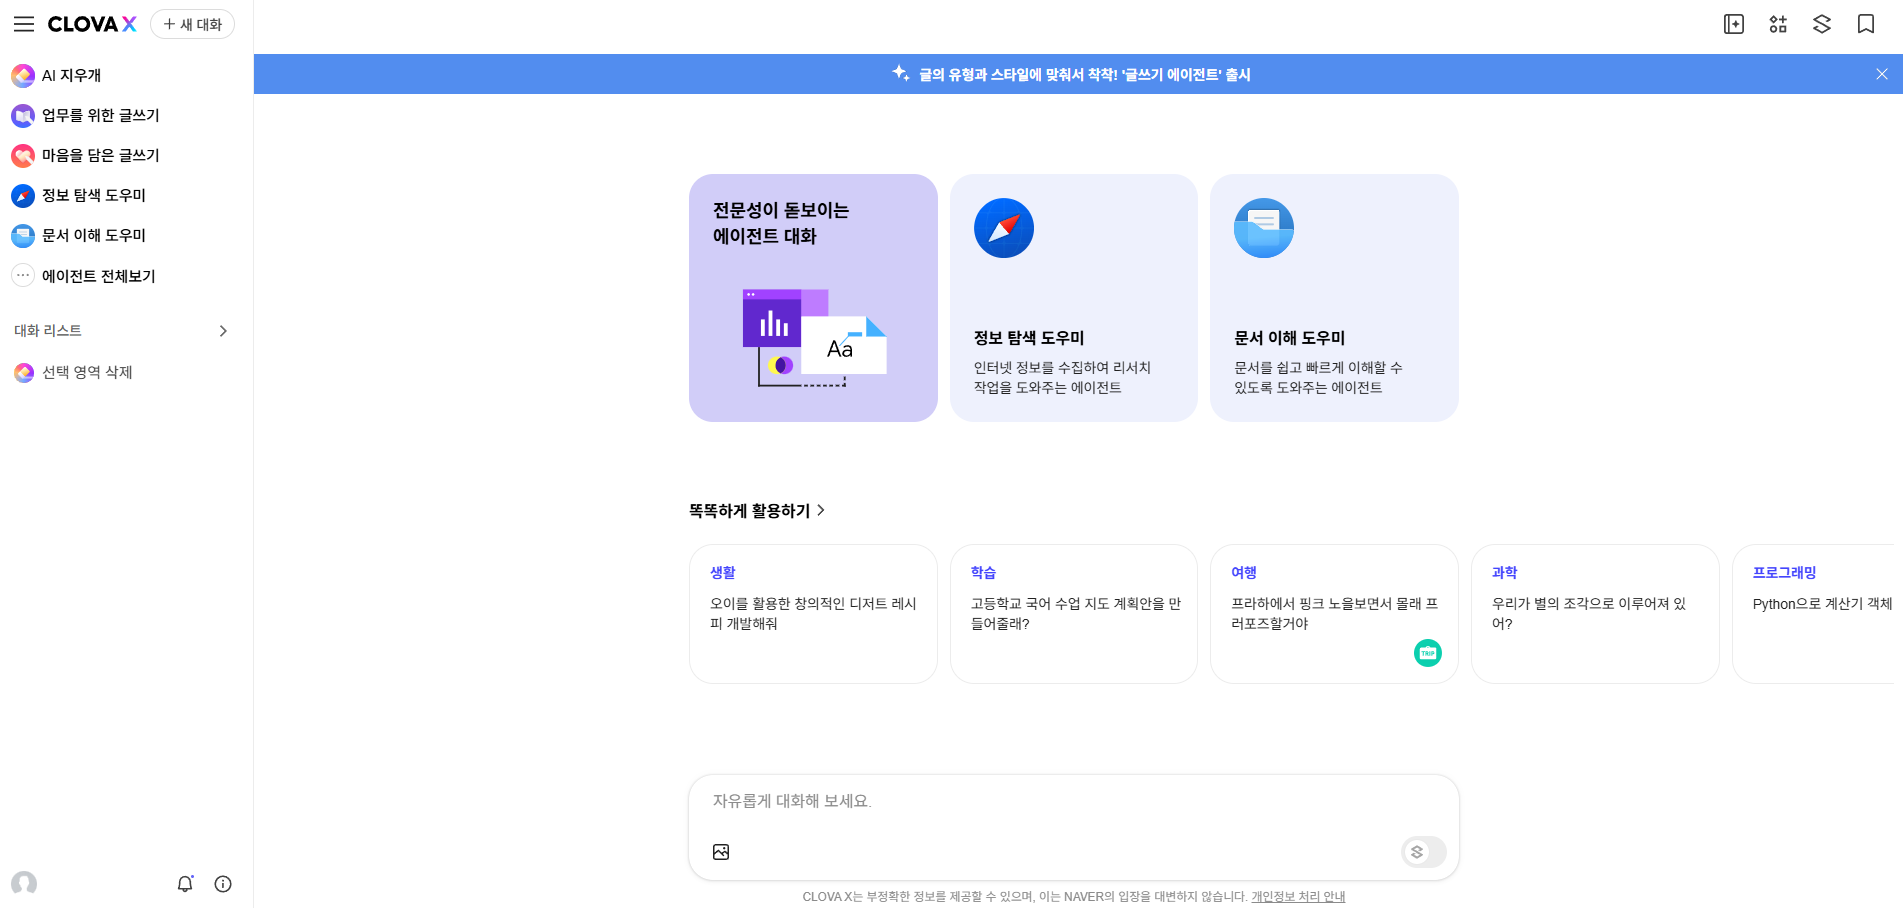The height and width of the screenshot is (908, 1903).
Task: Click the TRIP badge on 여행 card
Action: (x=1428, y=653)
